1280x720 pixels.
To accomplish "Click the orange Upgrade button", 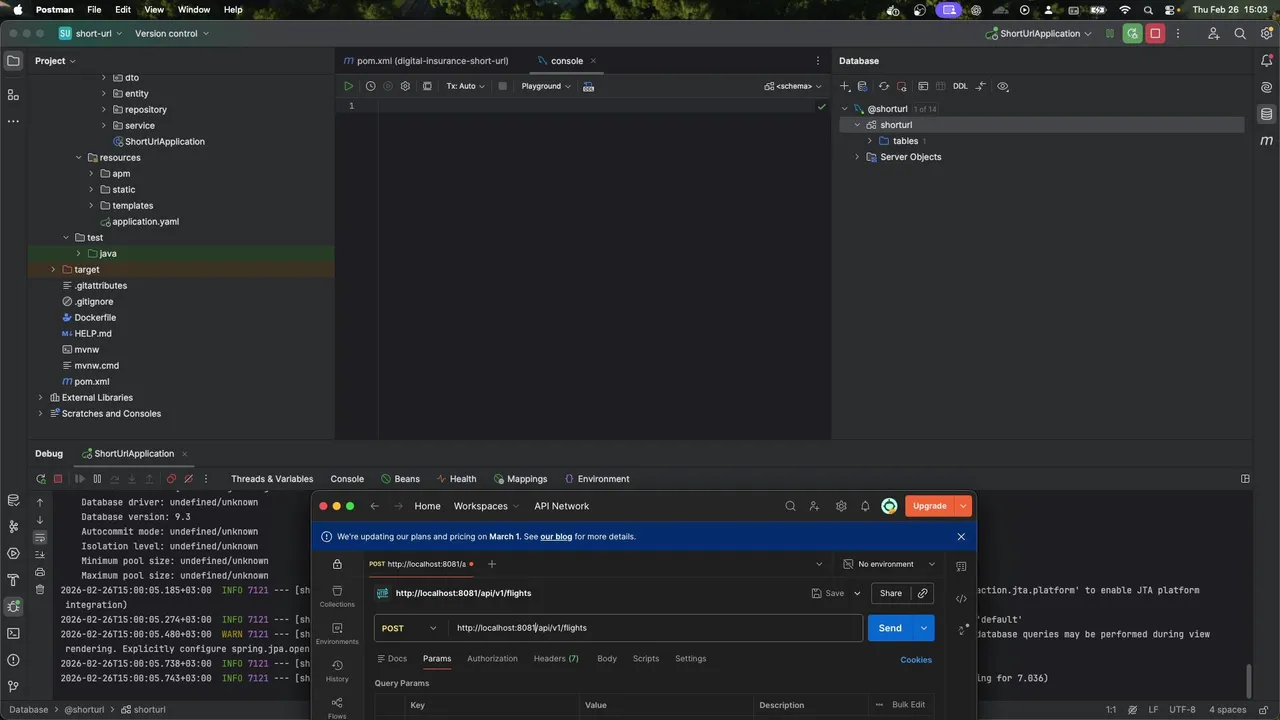I will (929, 506).
